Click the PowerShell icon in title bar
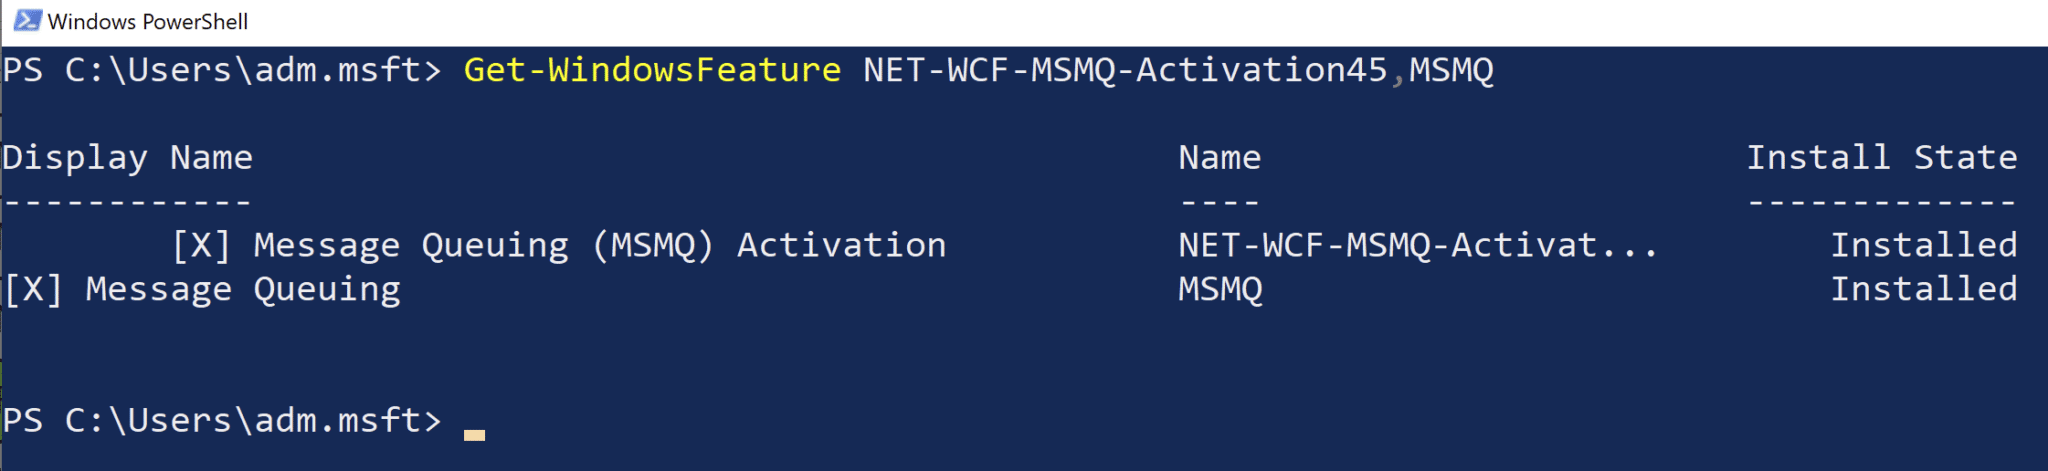The image size is (2048, 471). [27, 21]
